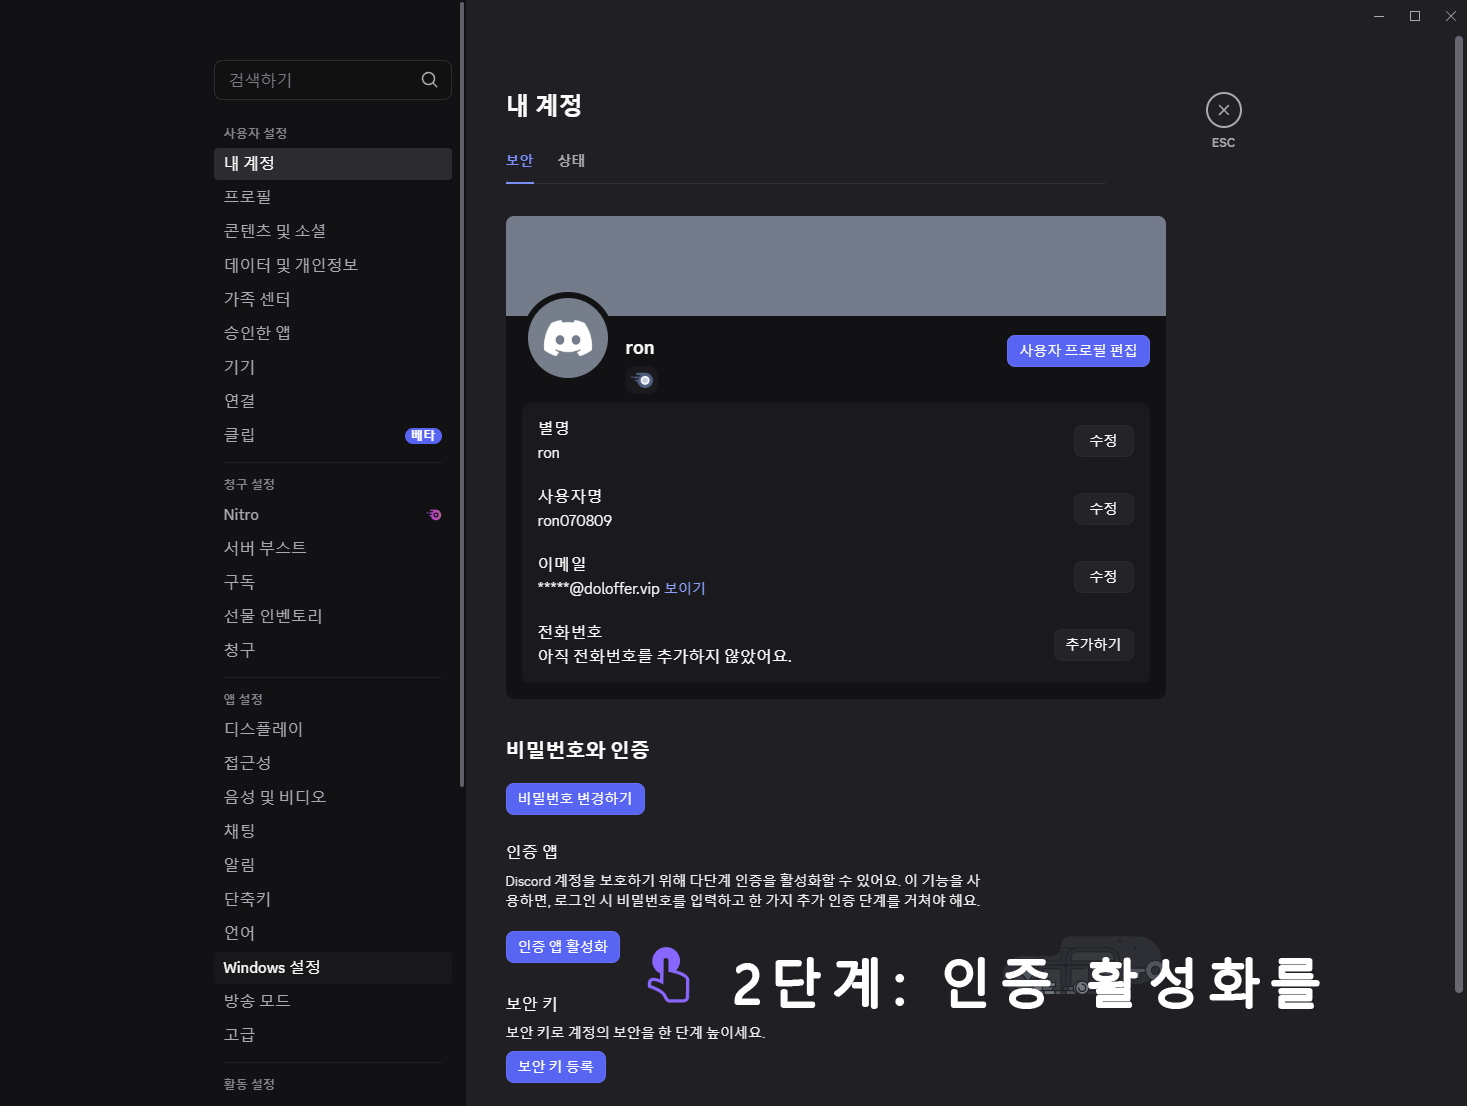Open 서버 부스트 page

pyautogui.click(x=333, y=548)
